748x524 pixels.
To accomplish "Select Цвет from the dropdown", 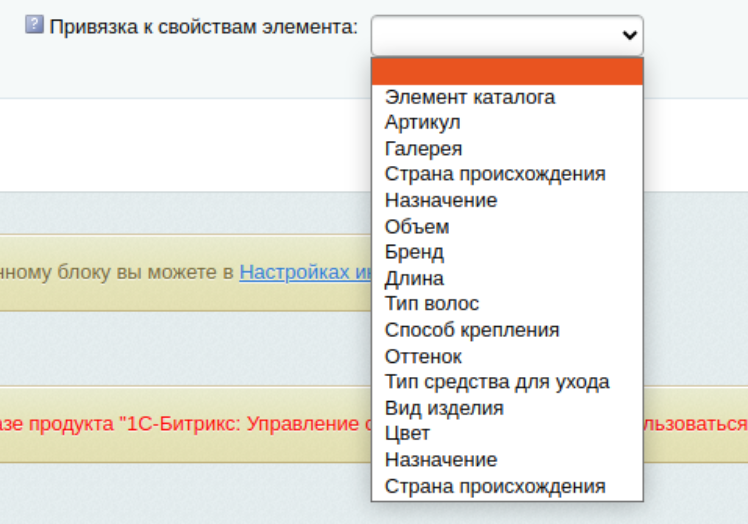I will (507, 433).
